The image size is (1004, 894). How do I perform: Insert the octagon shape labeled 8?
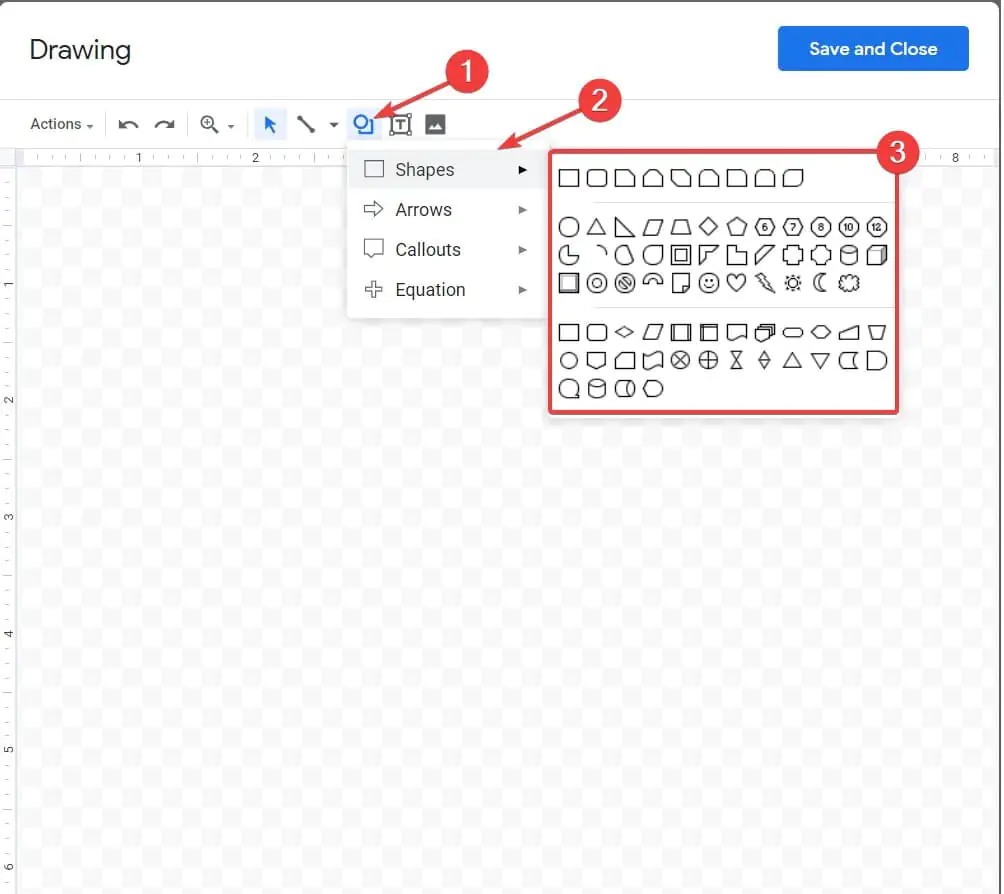pos(820,227)
